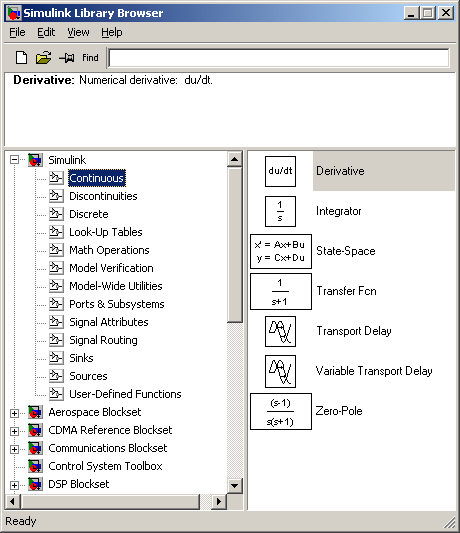Select the Signal Routing tree entry
The image size is (460, 533).
(x=103, y=340)
